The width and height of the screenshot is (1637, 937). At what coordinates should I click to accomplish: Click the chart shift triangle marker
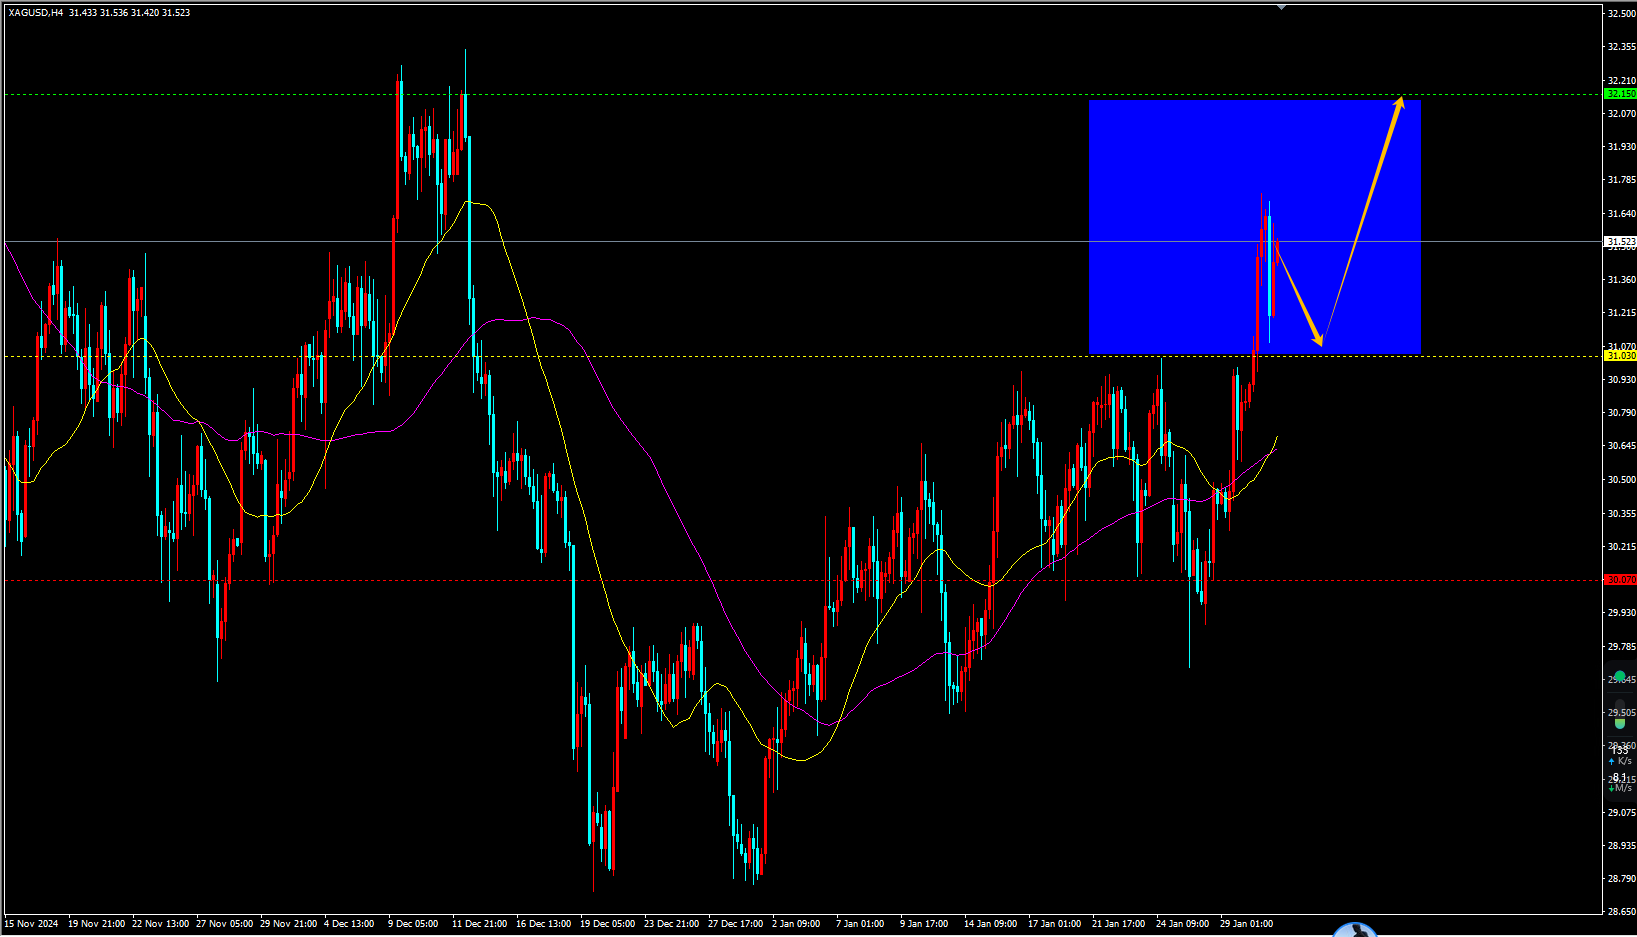(1281, 7)
